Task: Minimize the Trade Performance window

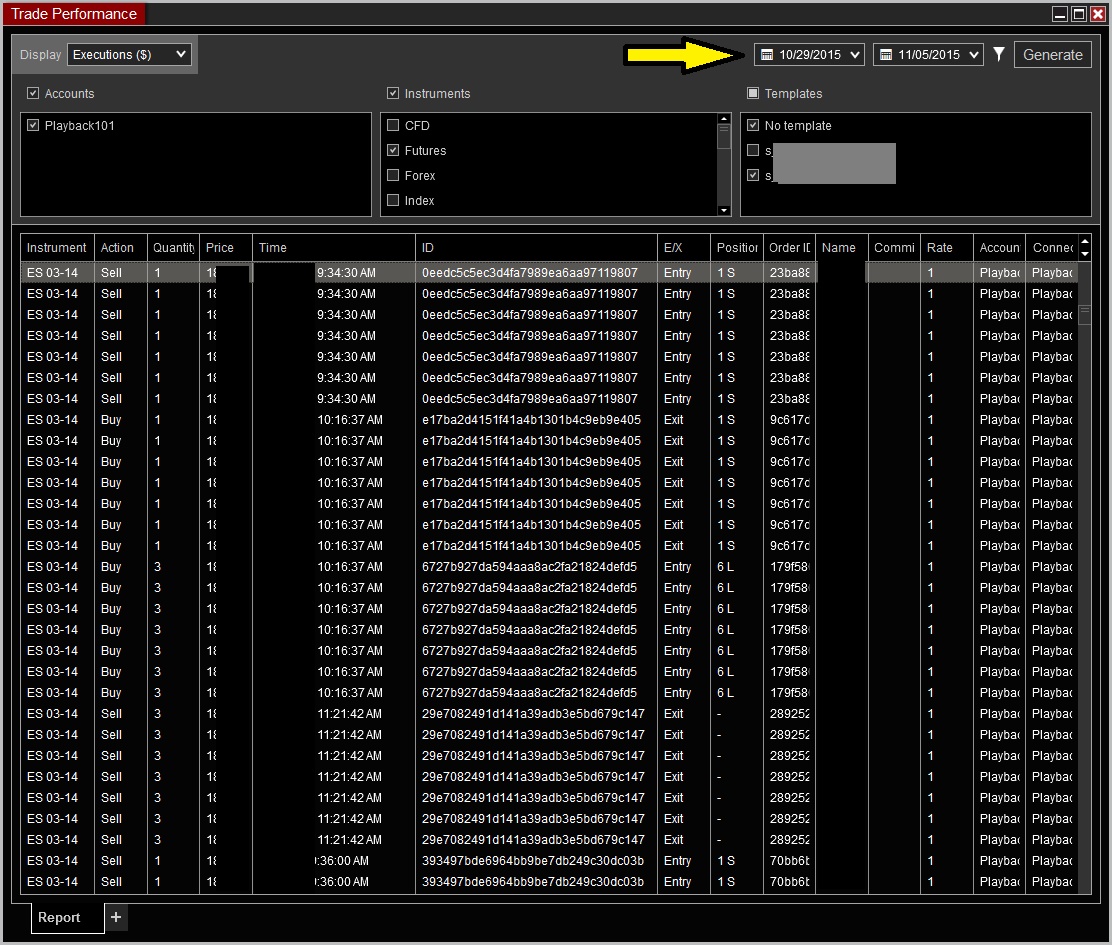Action: tap(1060, 13)
